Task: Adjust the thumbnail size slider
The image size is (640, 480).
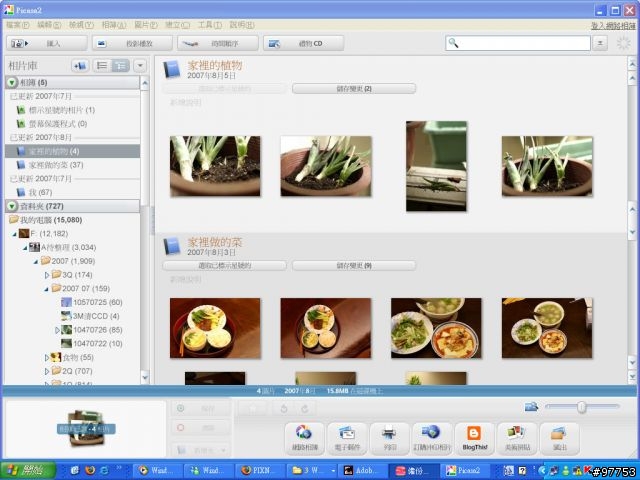Action: [582, 407]
